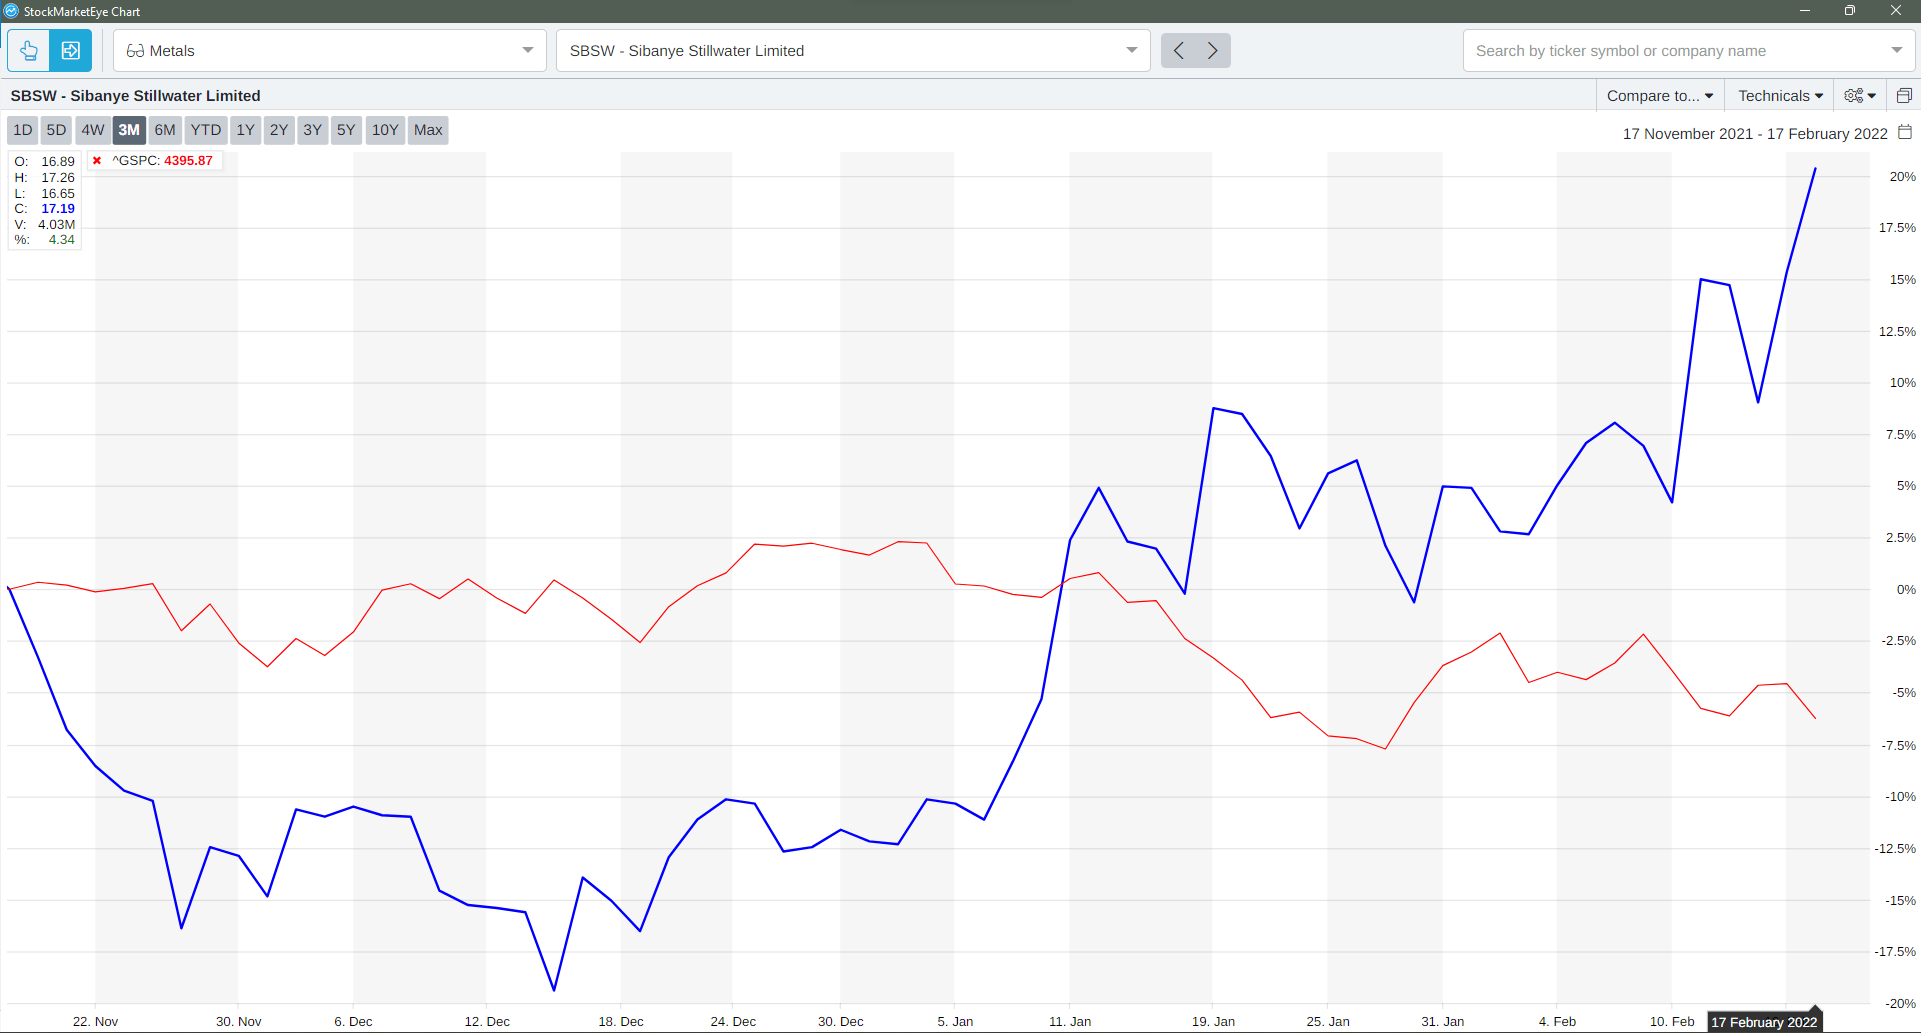1921x1033 pixels.
Task: Click the hand pointer mode icon
Action: tap(29, 50)
